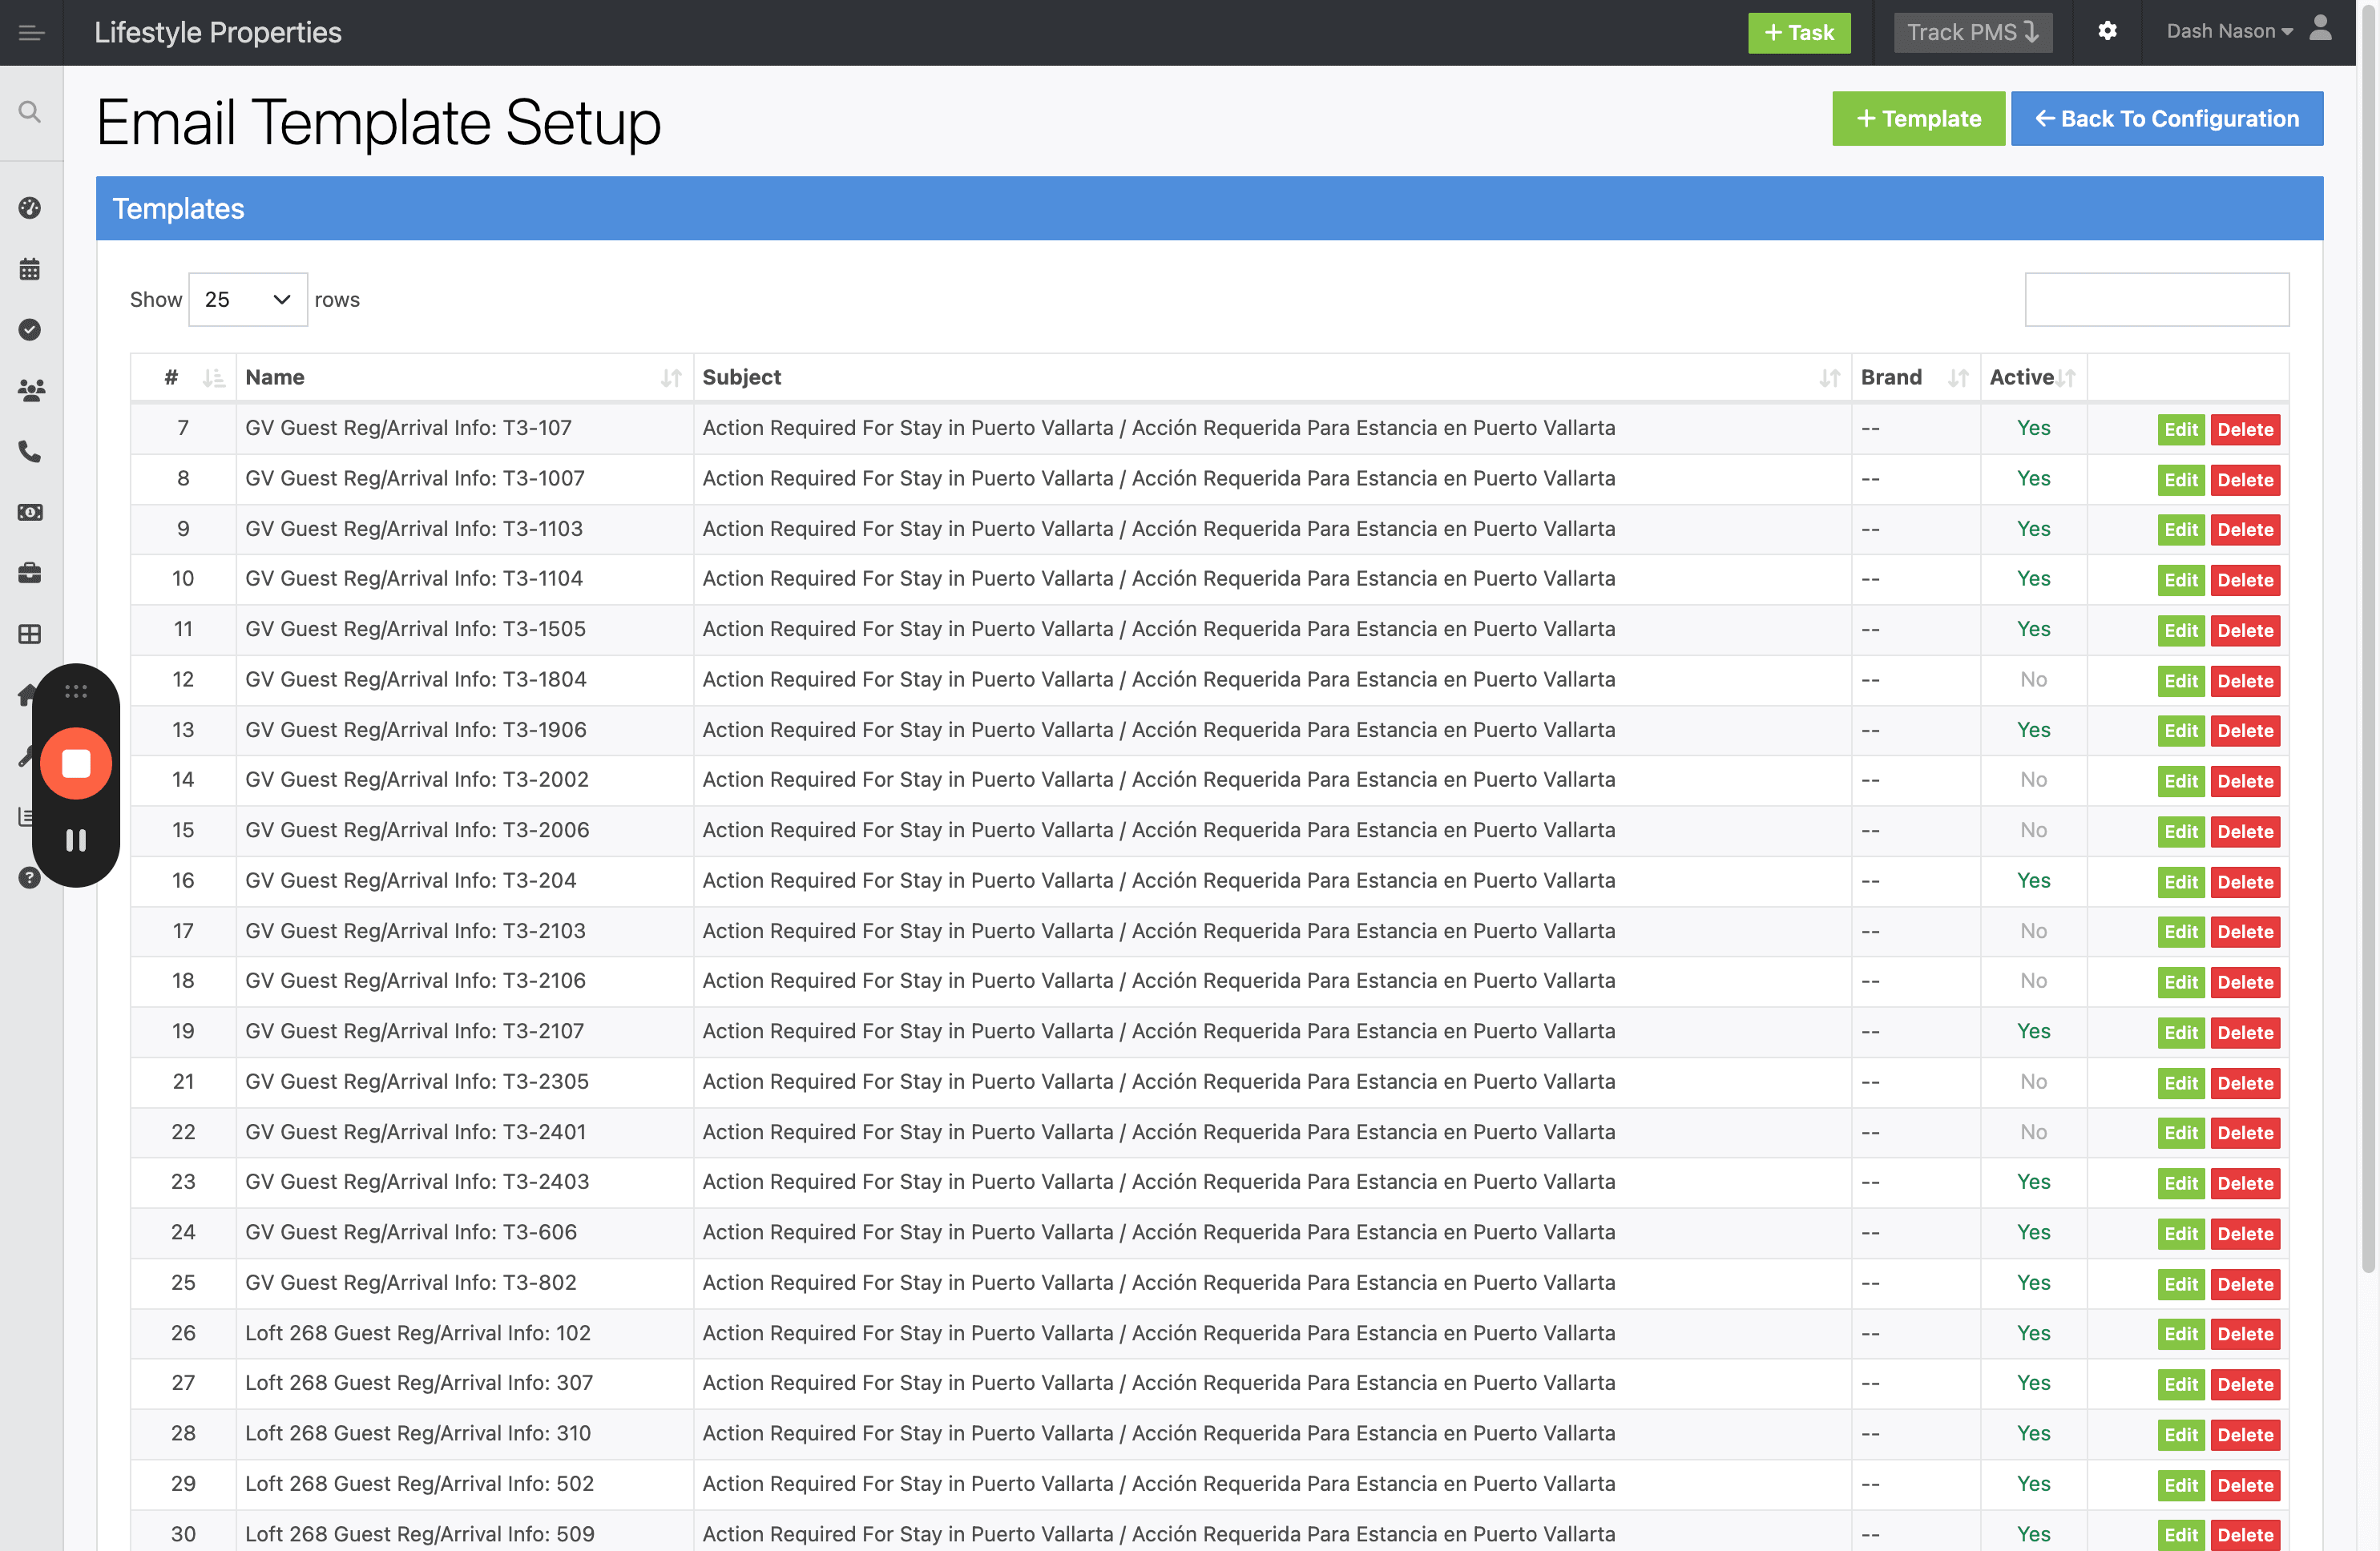Delete template T3-1103
Image resolution: width=2380 pixels, height=1551 pixels.
point(2244,530)
